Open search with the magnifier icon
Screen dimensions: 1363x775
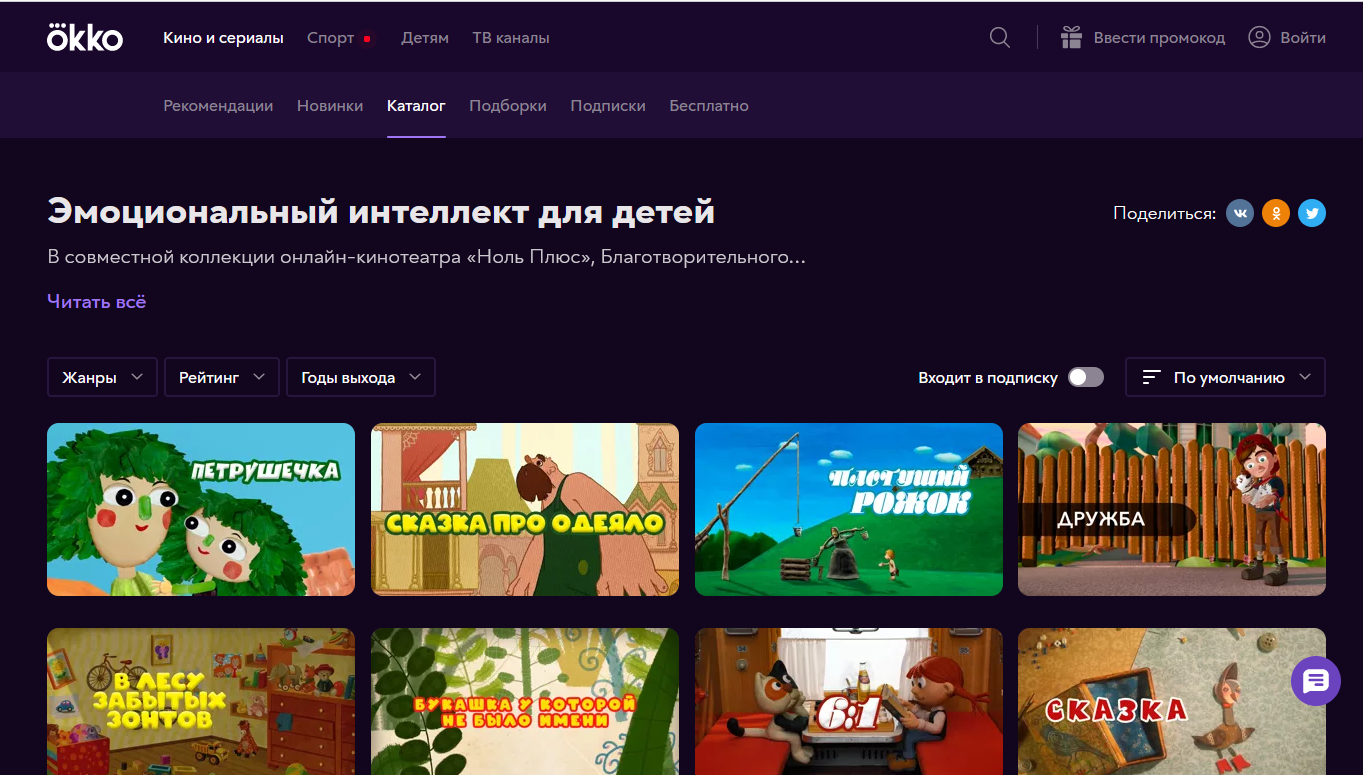pos(999,38)
